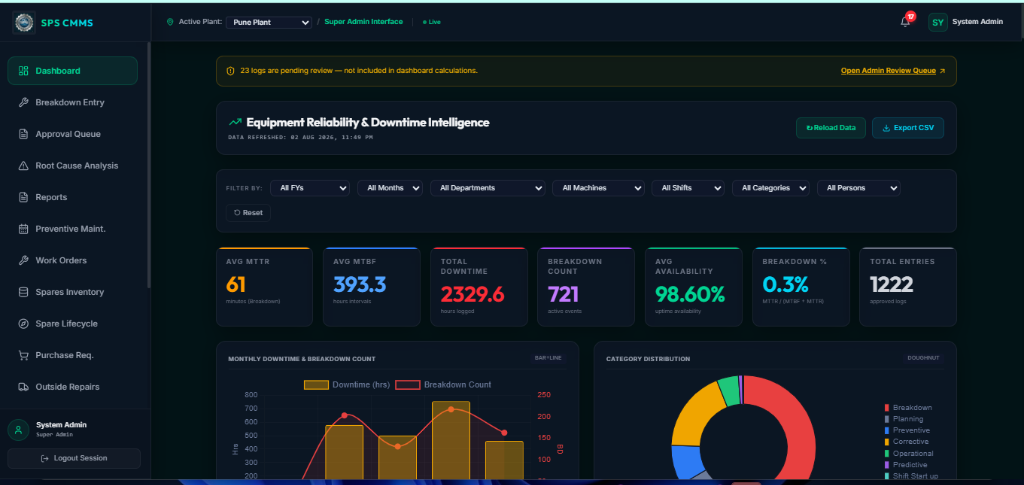Click the Operational legend entry

tap(909, 453)
